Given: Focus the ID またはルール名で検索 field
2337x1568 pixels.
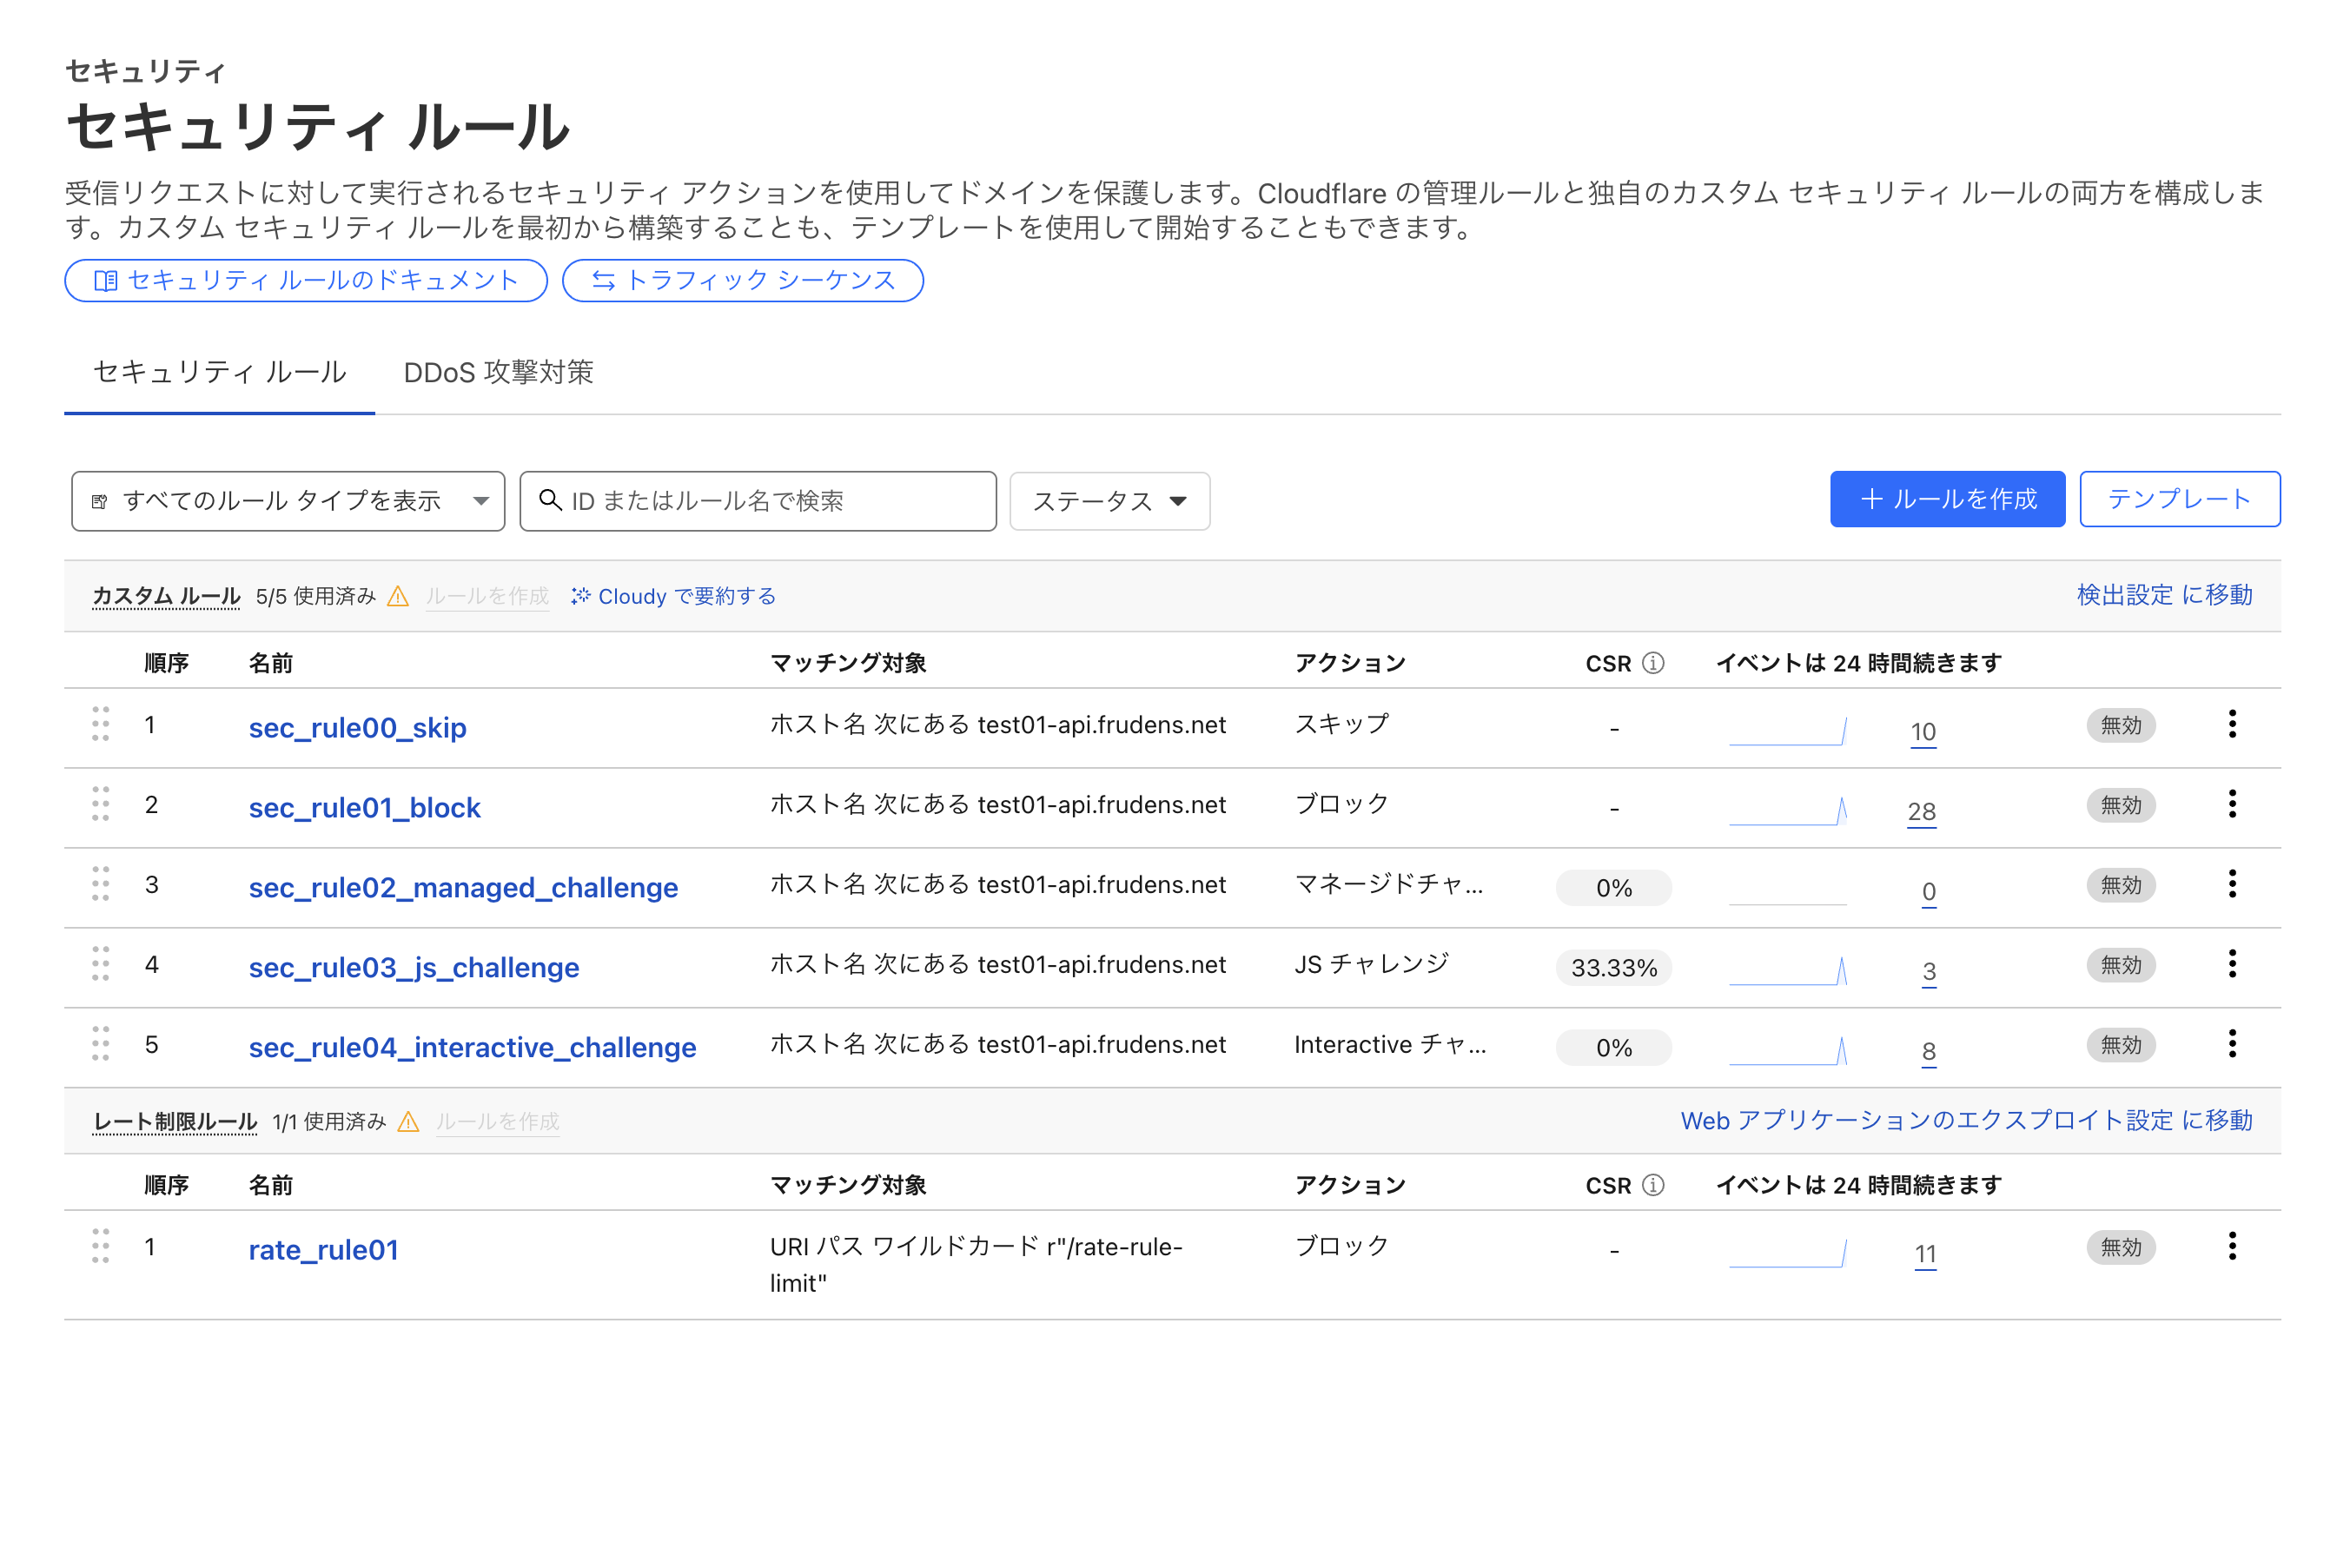Looking at the screenshot, I should click(x=758, y=501).
